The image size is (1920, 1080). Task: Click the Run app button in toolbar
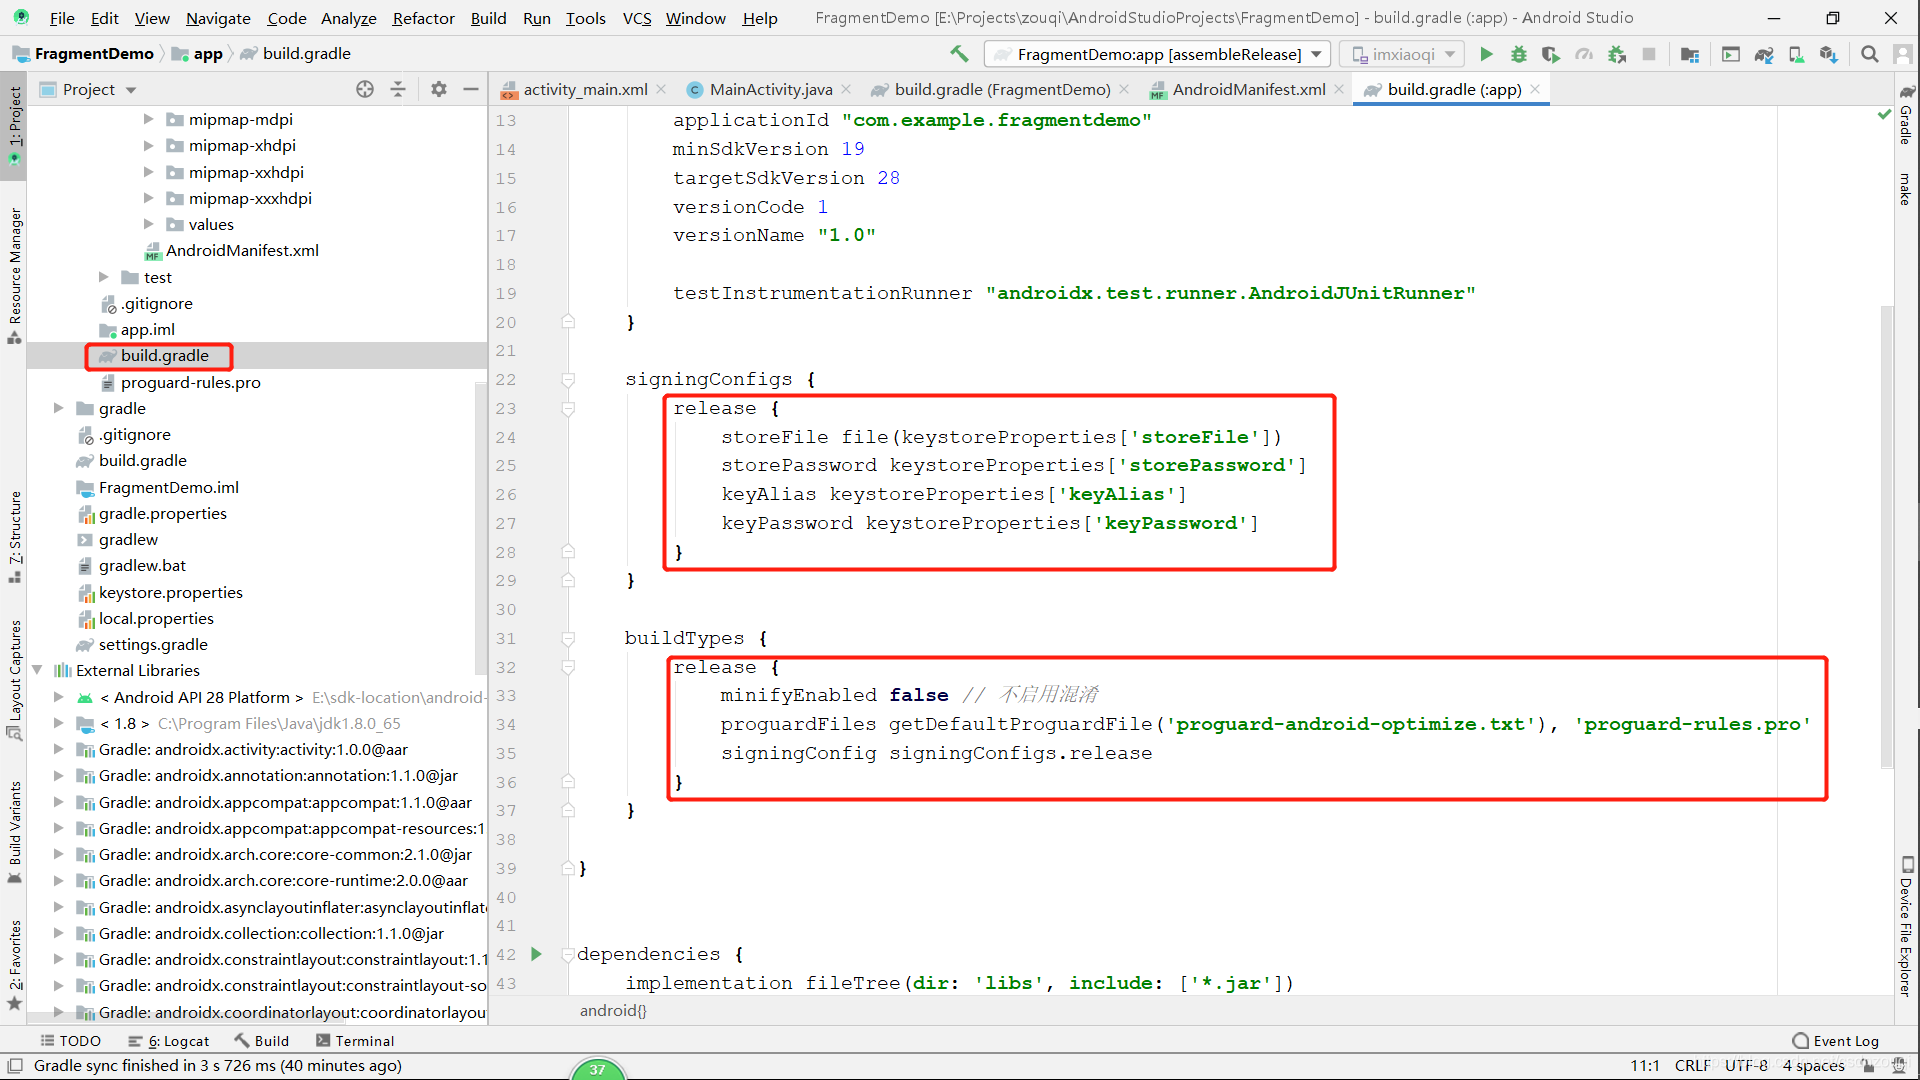(x=1486, y=54)
